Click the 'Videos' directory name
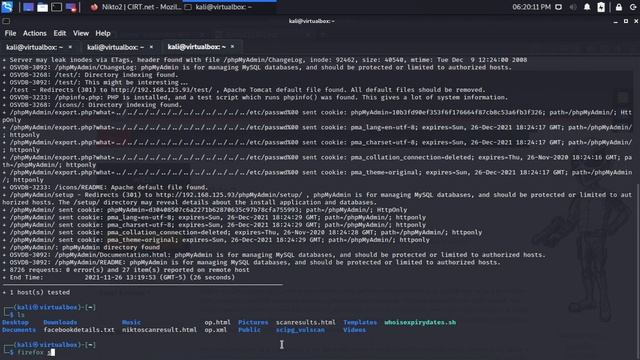Image resolution: width=640 pixels, height=360 pixels. pyautogui.click(x=355, y=330)
